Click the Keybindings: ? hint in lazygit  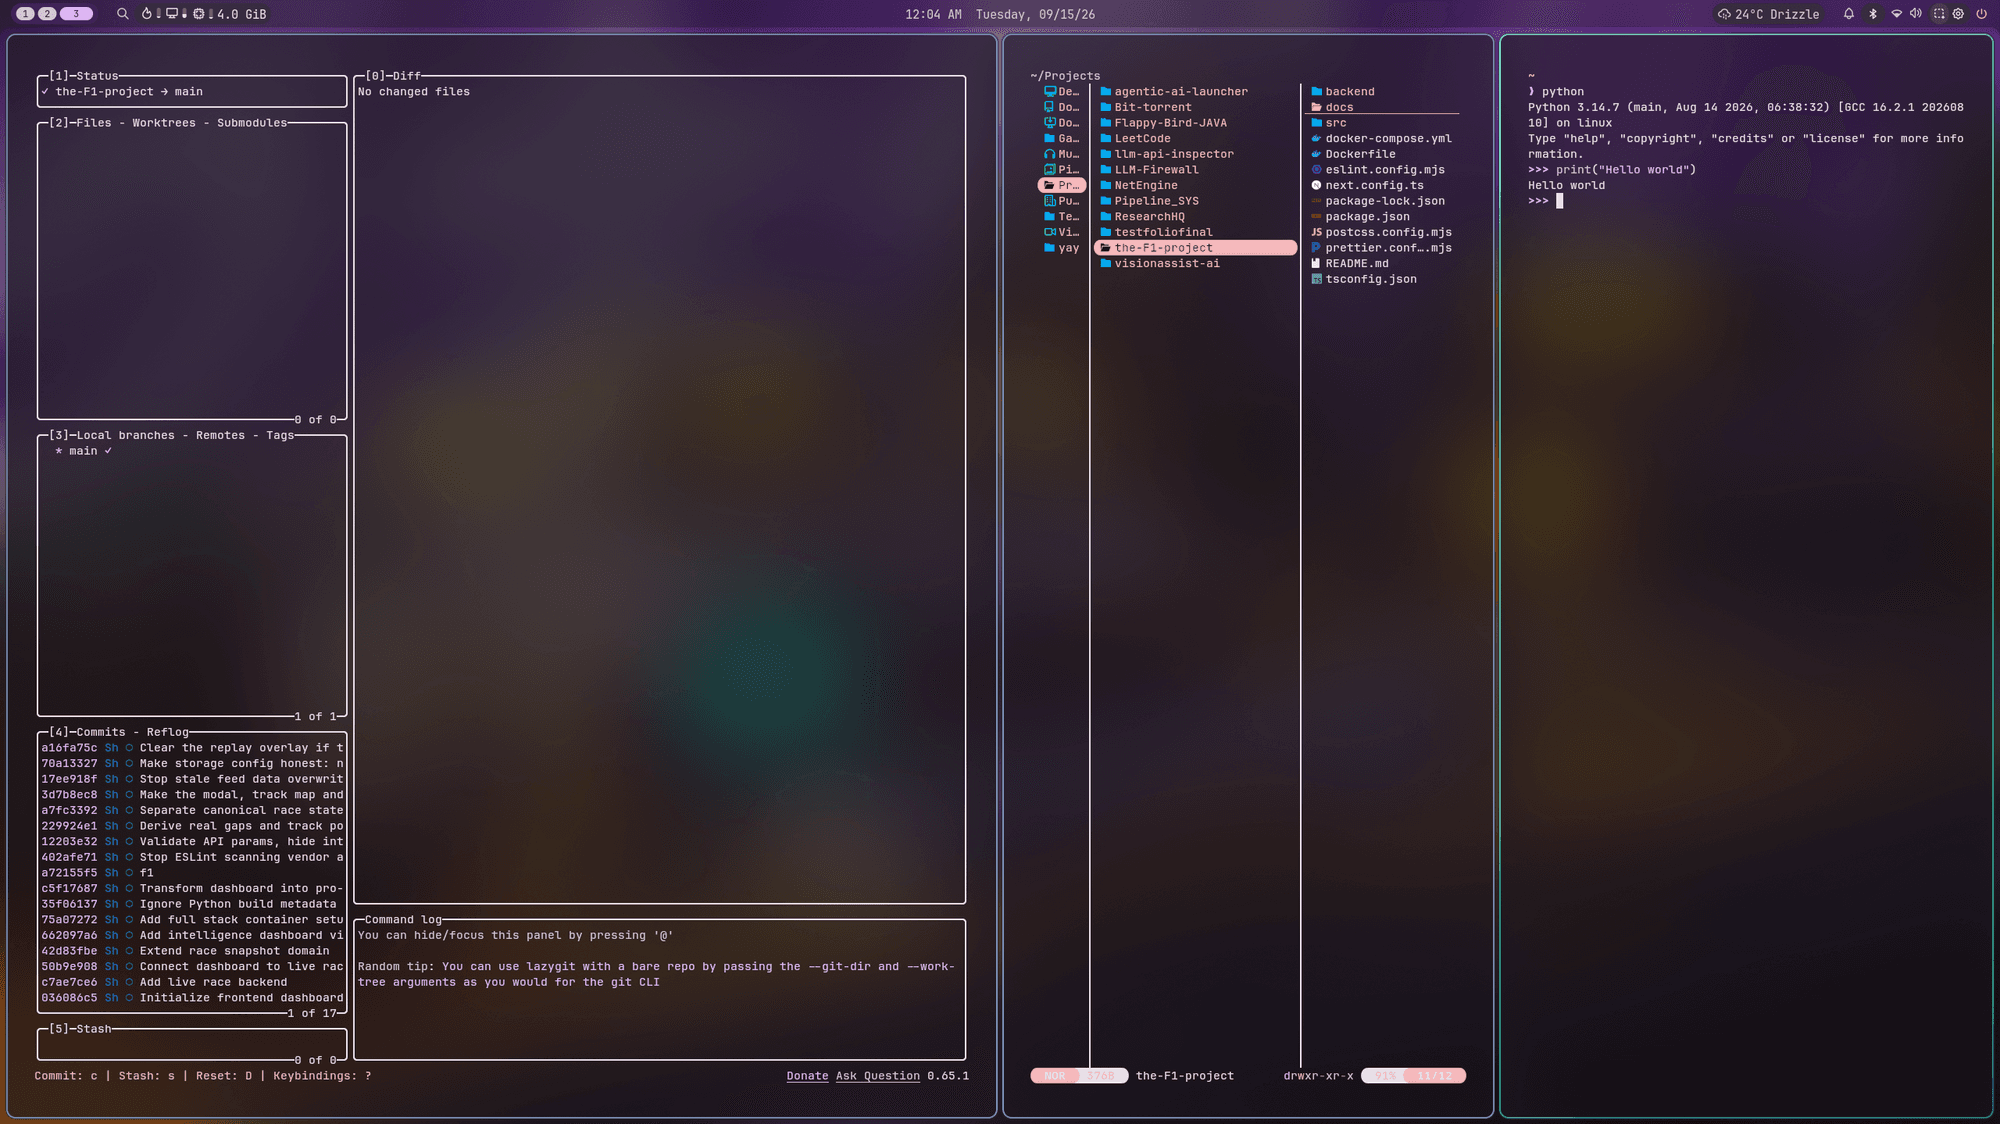(x=322, y=1076)
